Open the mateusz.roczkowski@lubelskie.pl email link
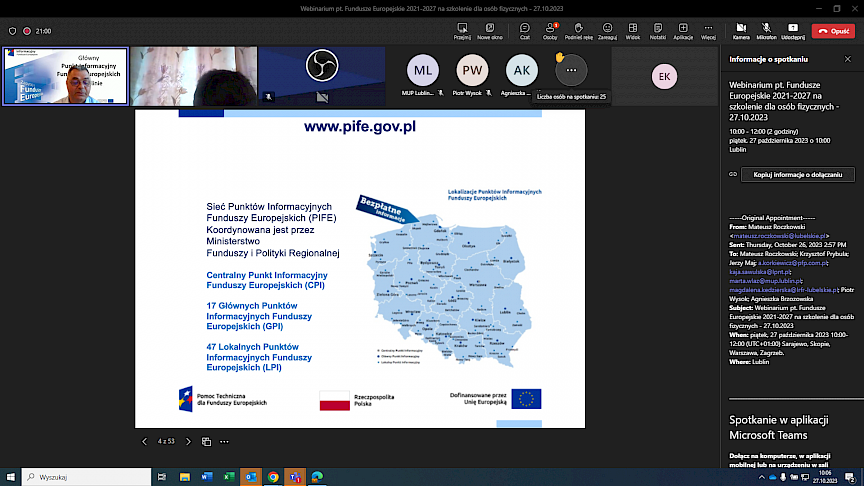This screenshot has width=864, height=486. [779, 236]
